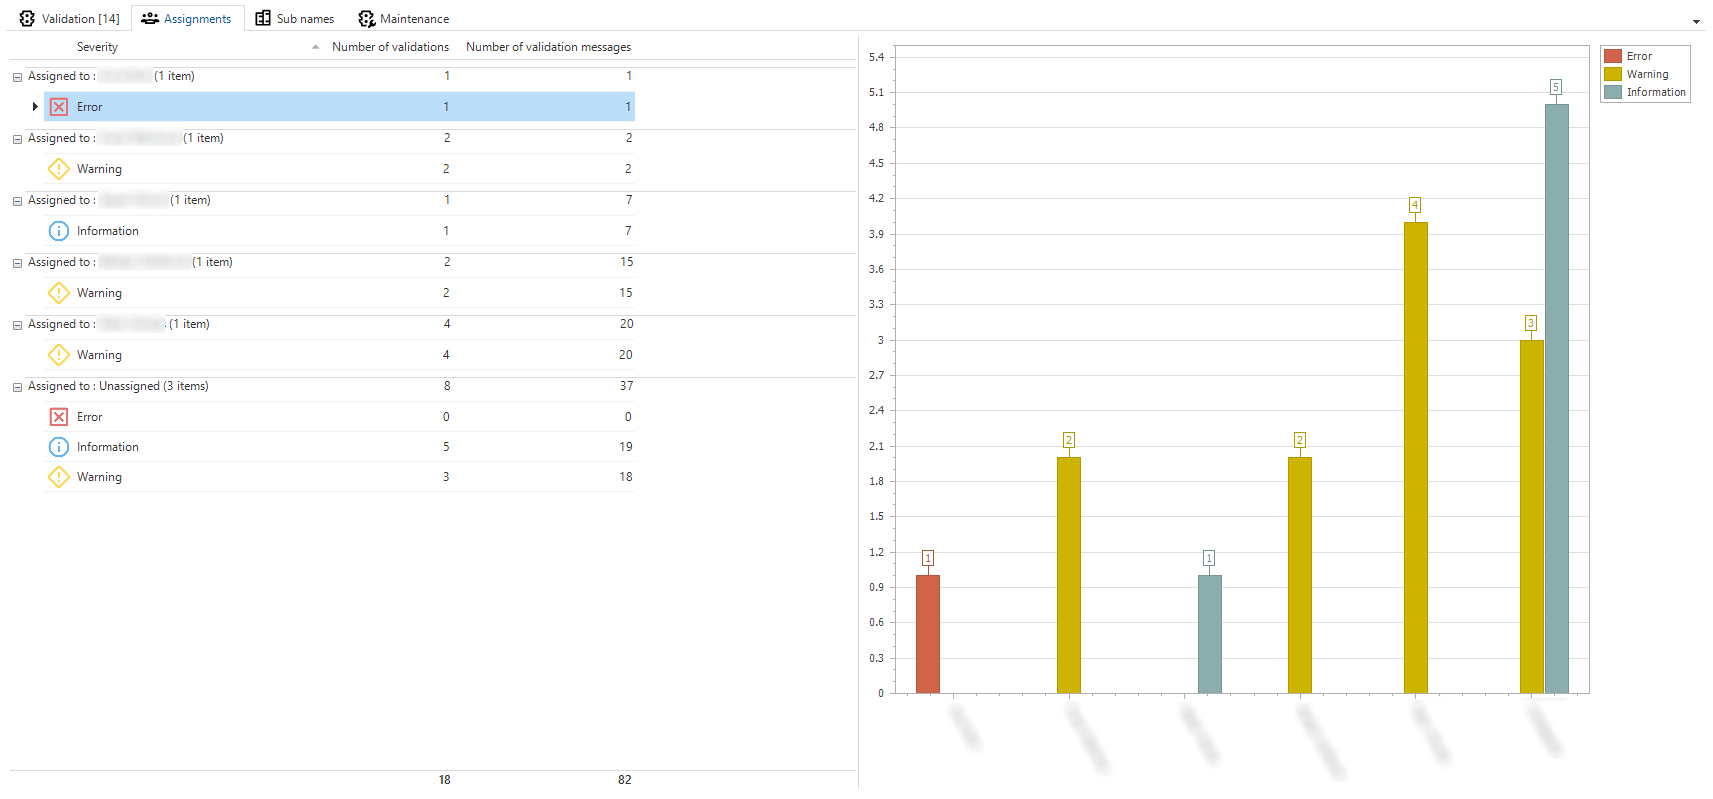Select Information row with 19 messages
Image resolution: width=1713 pixels, height=799 pixels.
(339, 447)
